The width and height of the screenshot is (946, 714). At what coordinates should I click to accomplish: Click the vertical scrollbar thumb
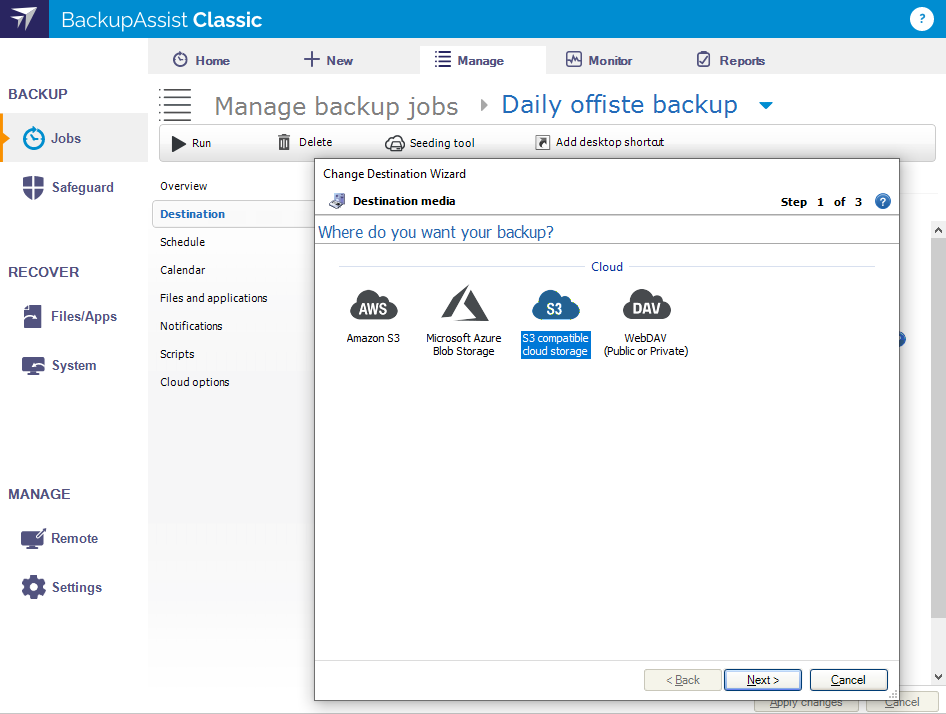tap(938, 427)
